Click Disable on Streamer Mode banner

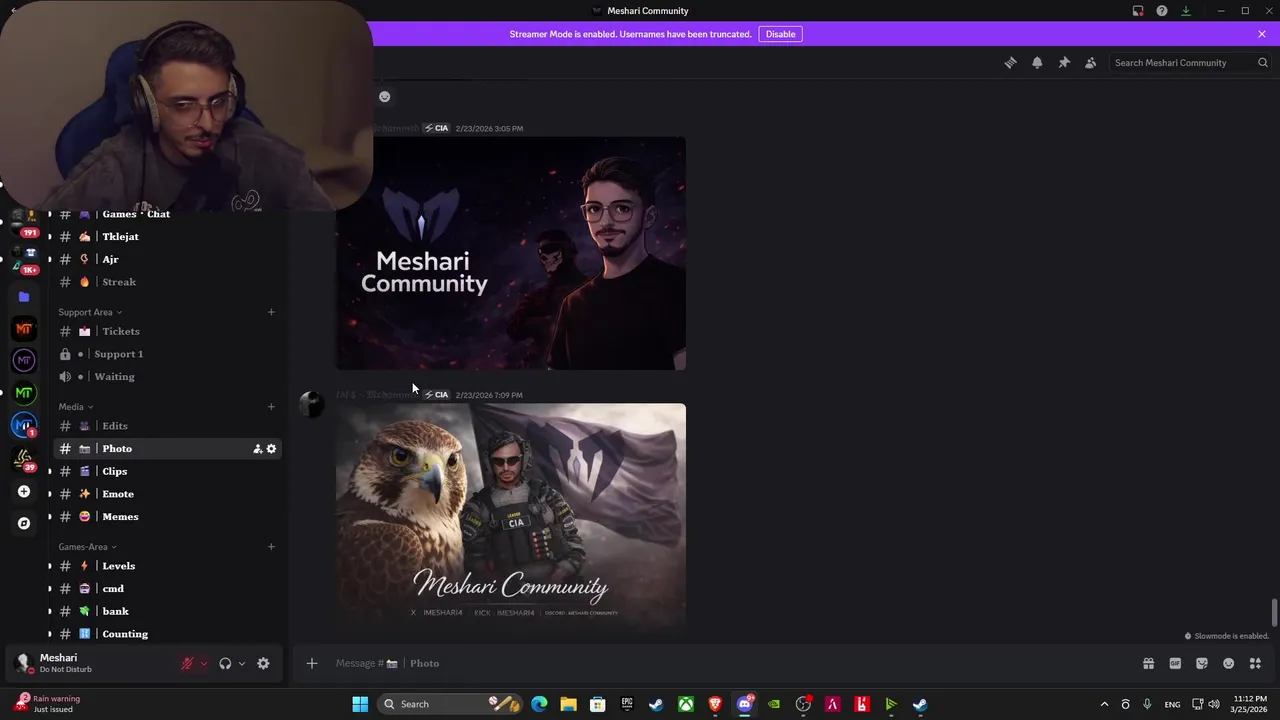click(780, 34)
